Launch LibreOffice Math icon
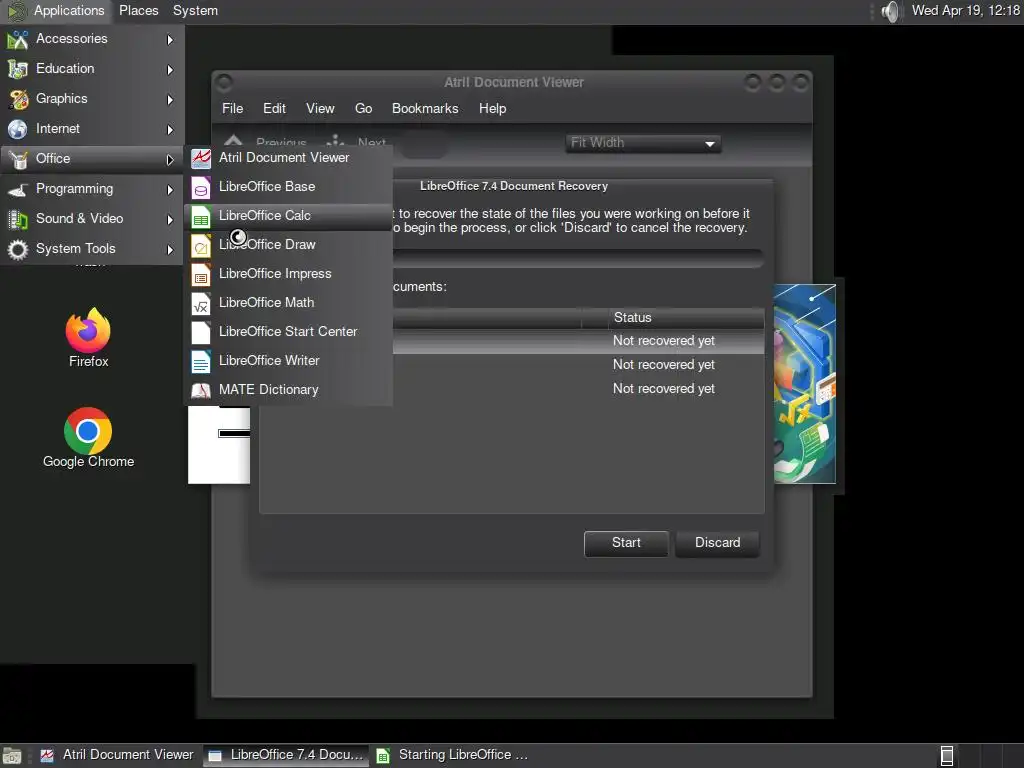The height and width of the screenshot is (768, 1024). (200, 304)
